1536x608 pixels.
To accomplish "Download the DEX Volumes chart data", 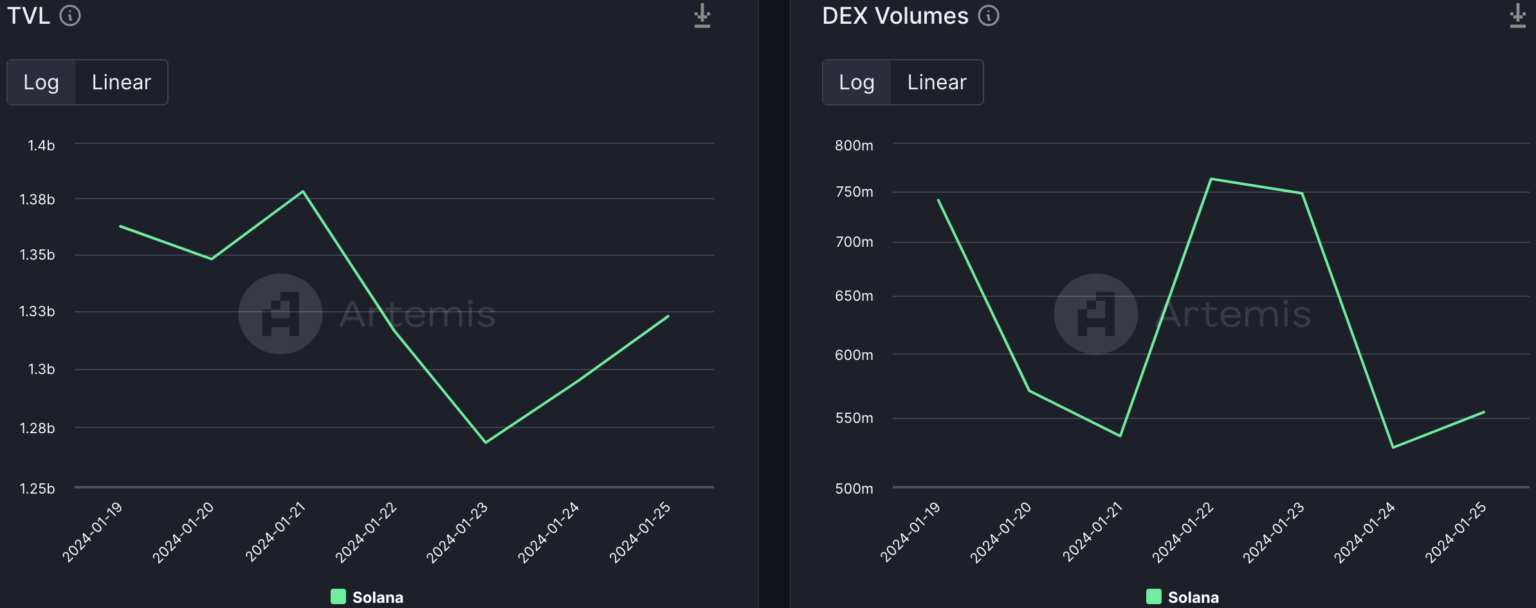I will click(1518, 16).
